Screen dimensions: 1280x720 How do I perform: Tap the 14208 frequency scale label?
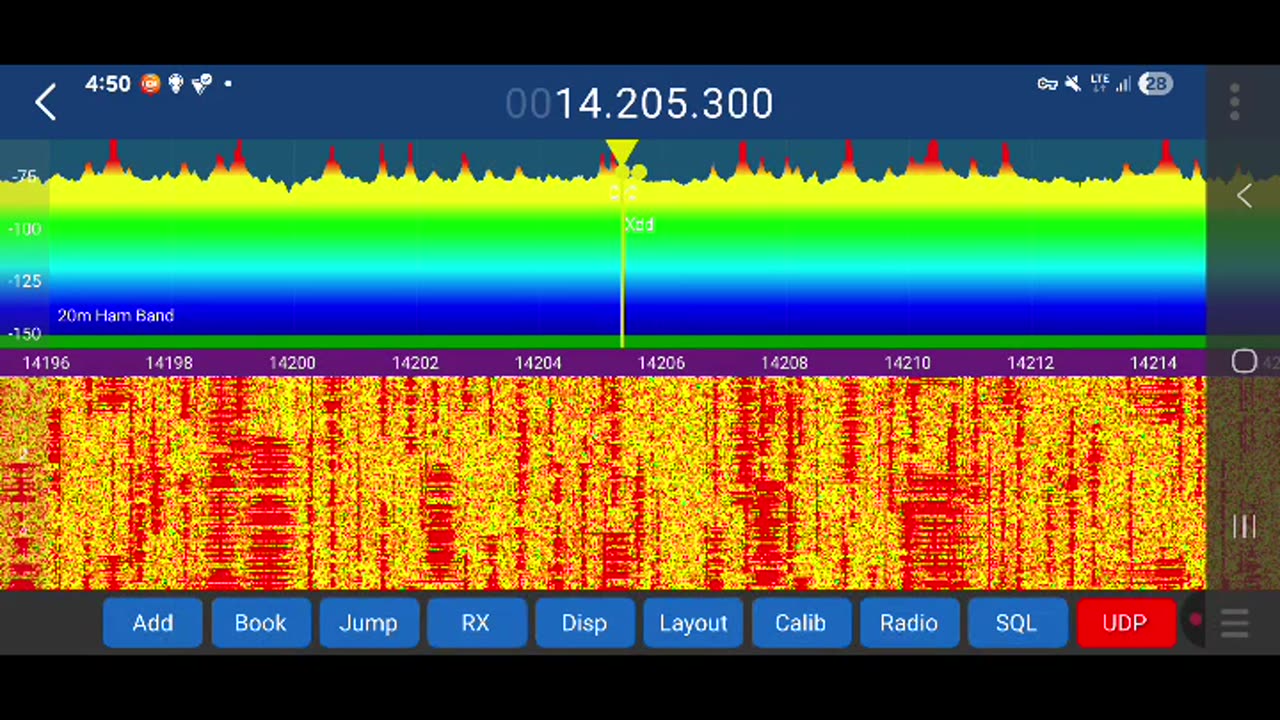(784, 362)
